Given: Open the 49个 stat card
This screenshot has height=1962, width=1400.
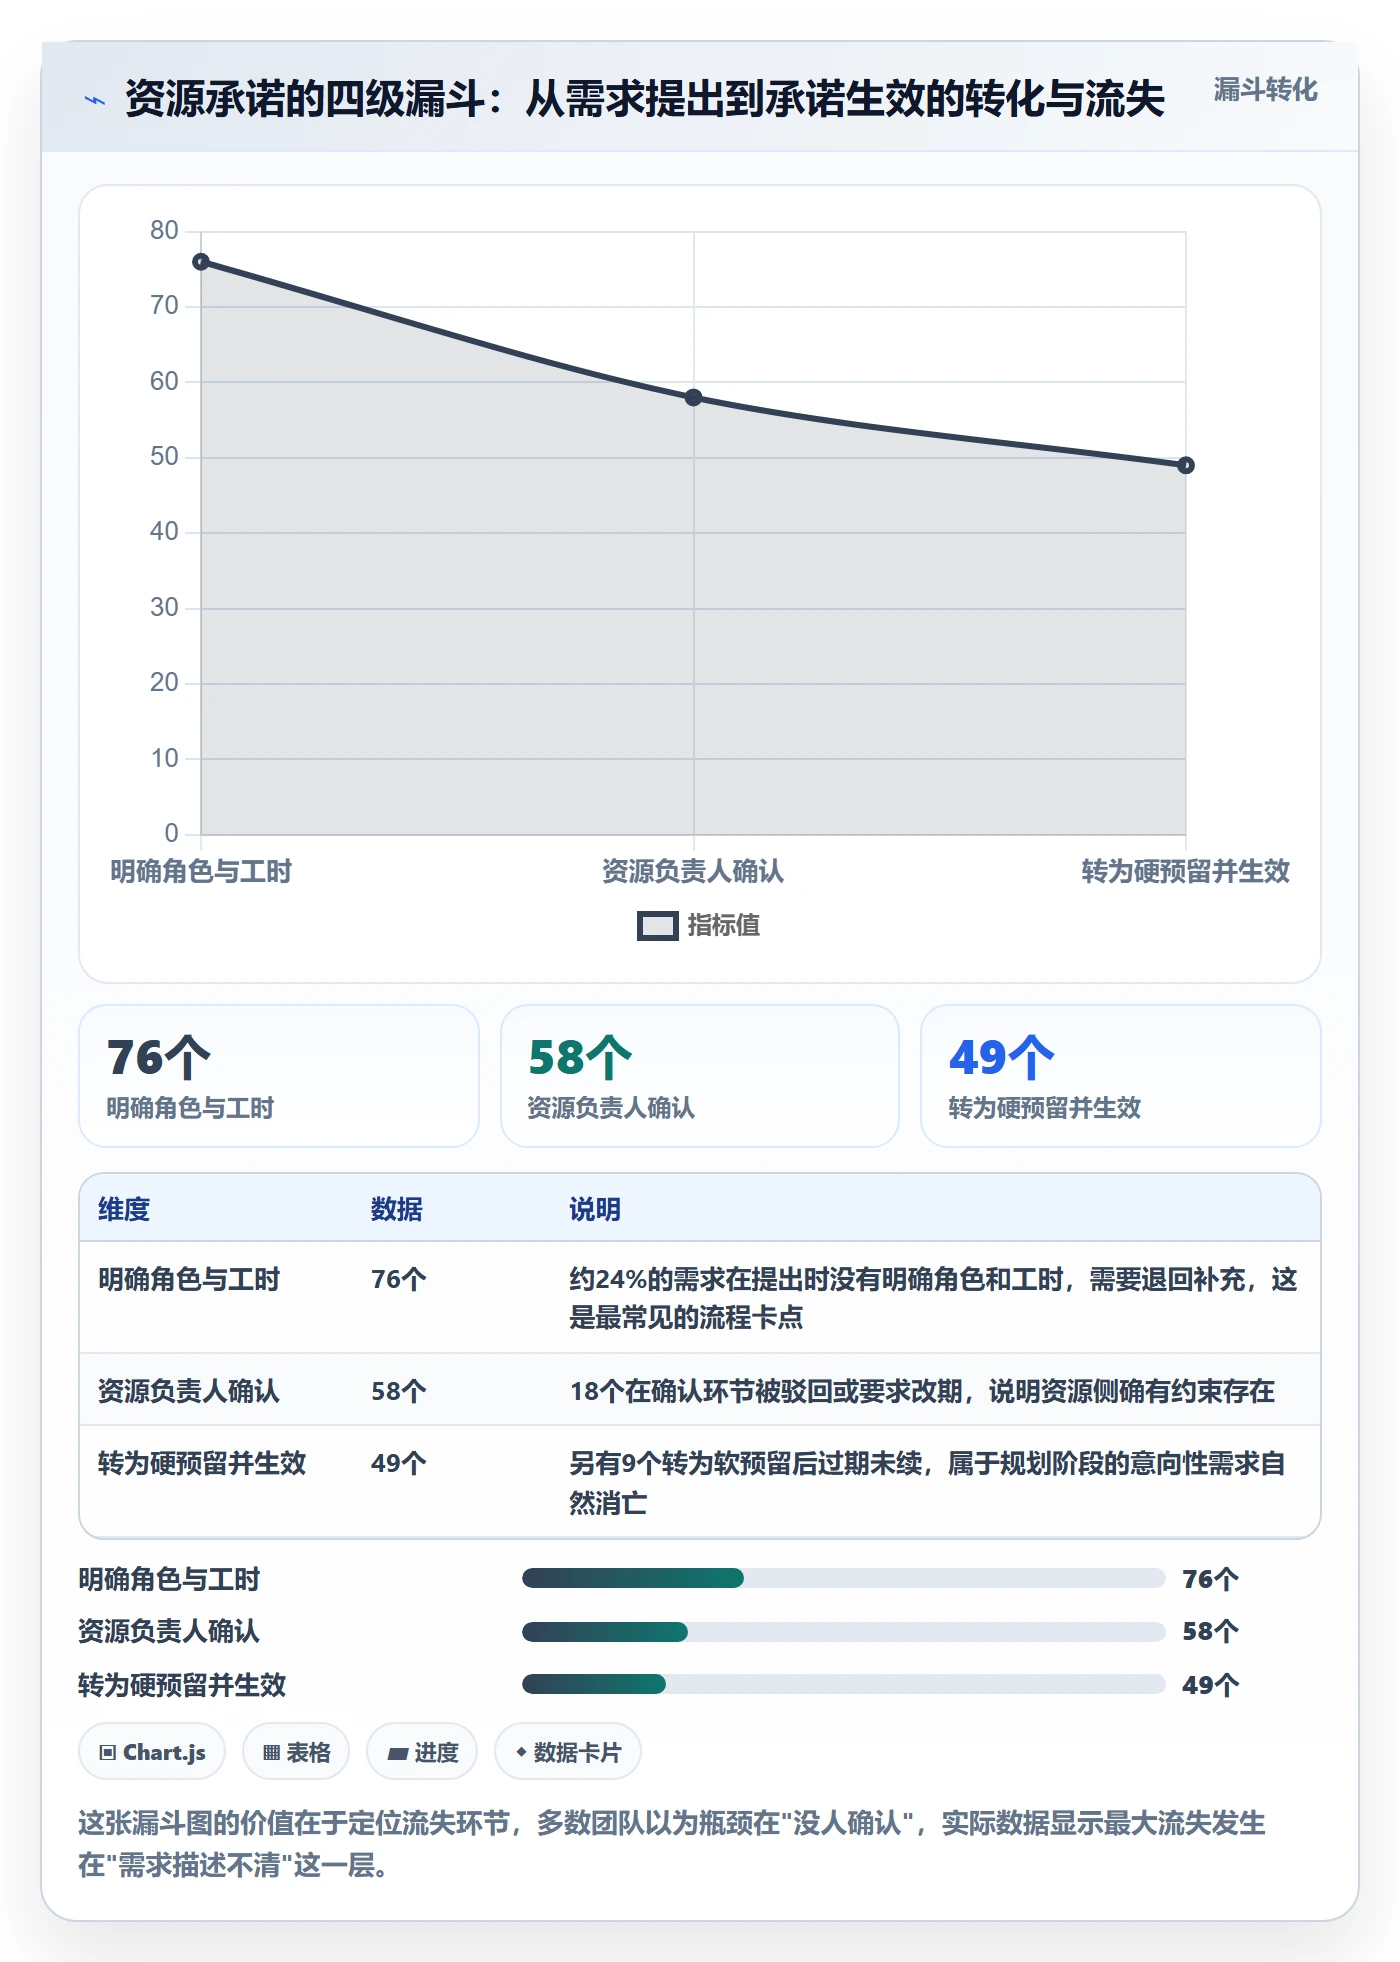Looking at the screenshot, I should click(1121, 1076).
